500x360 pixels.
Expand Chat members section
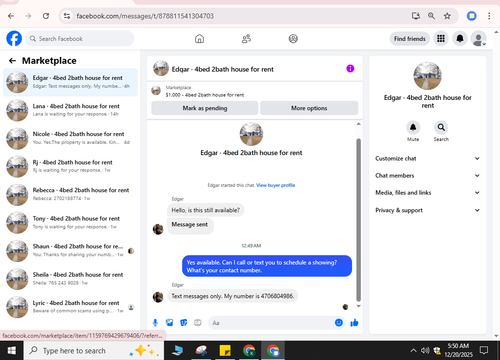427,176
